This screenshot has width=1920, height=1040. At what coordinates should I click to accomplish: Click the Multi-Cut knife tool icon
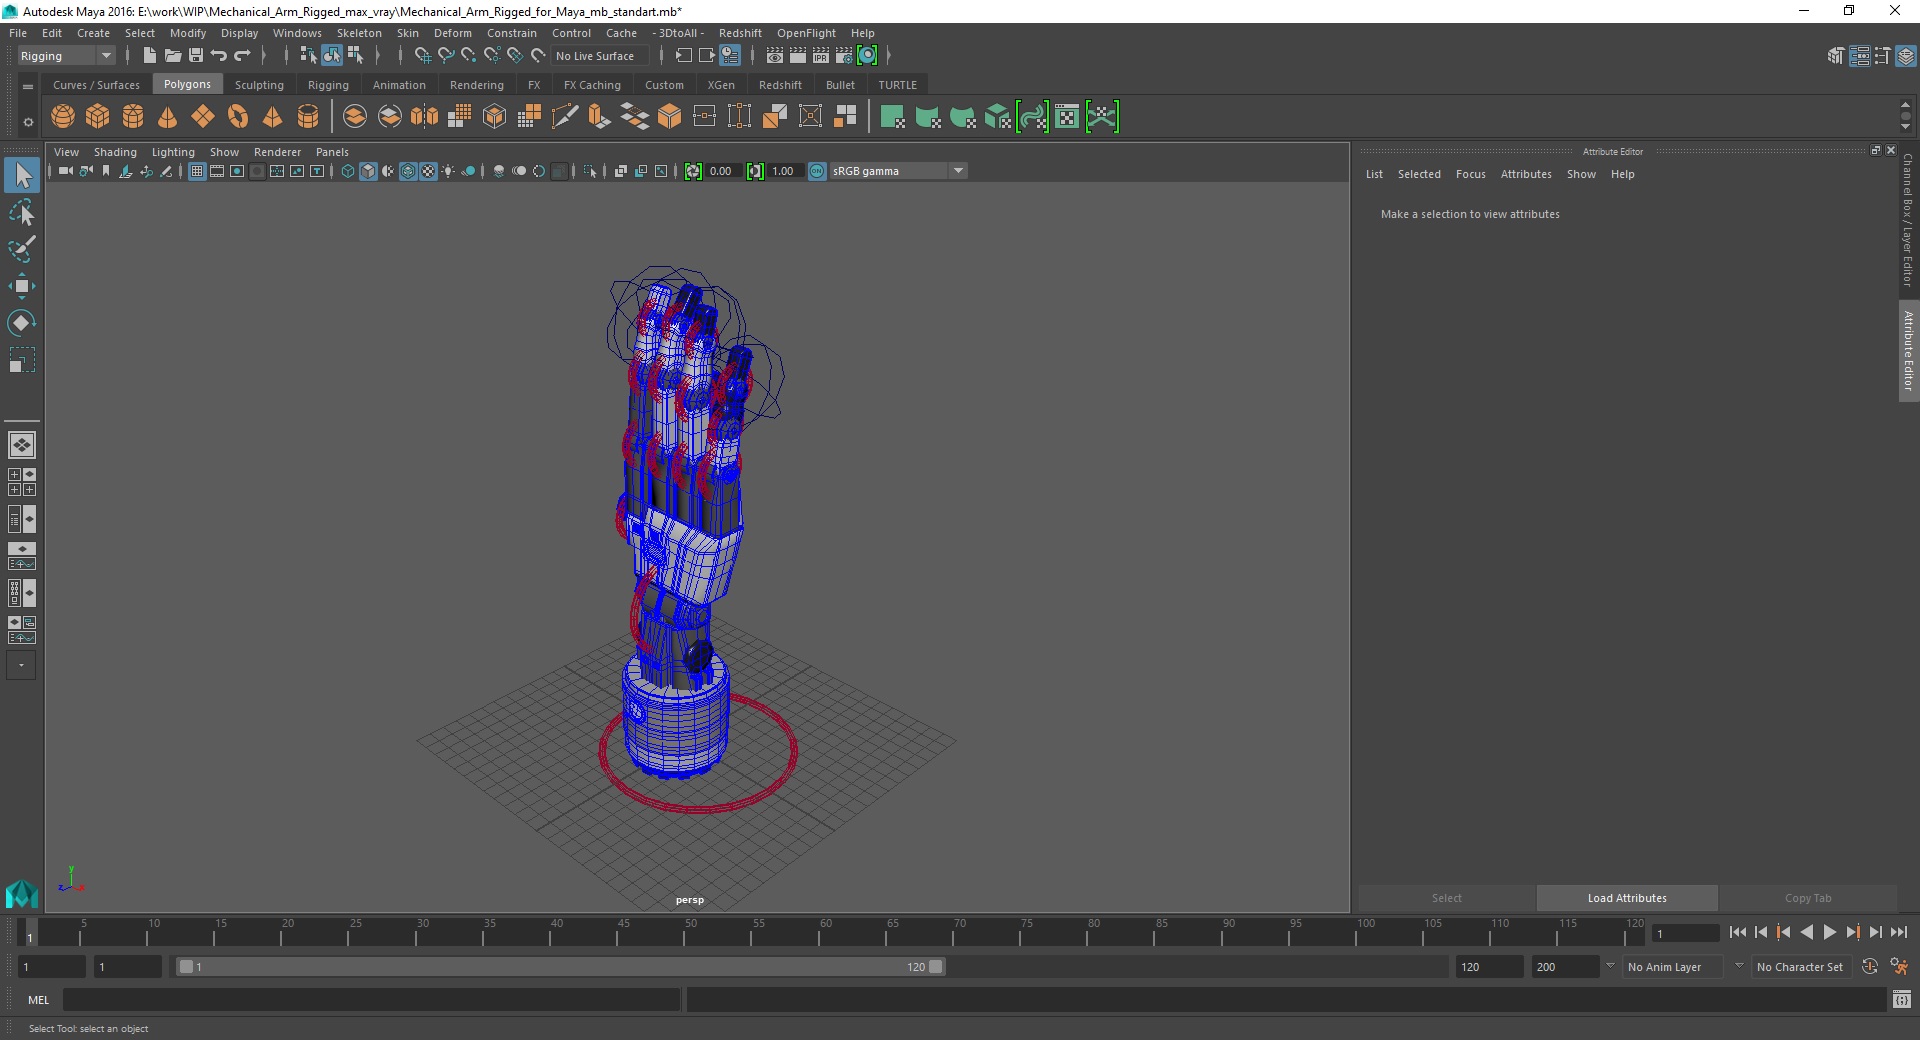(x=565, y=117)
